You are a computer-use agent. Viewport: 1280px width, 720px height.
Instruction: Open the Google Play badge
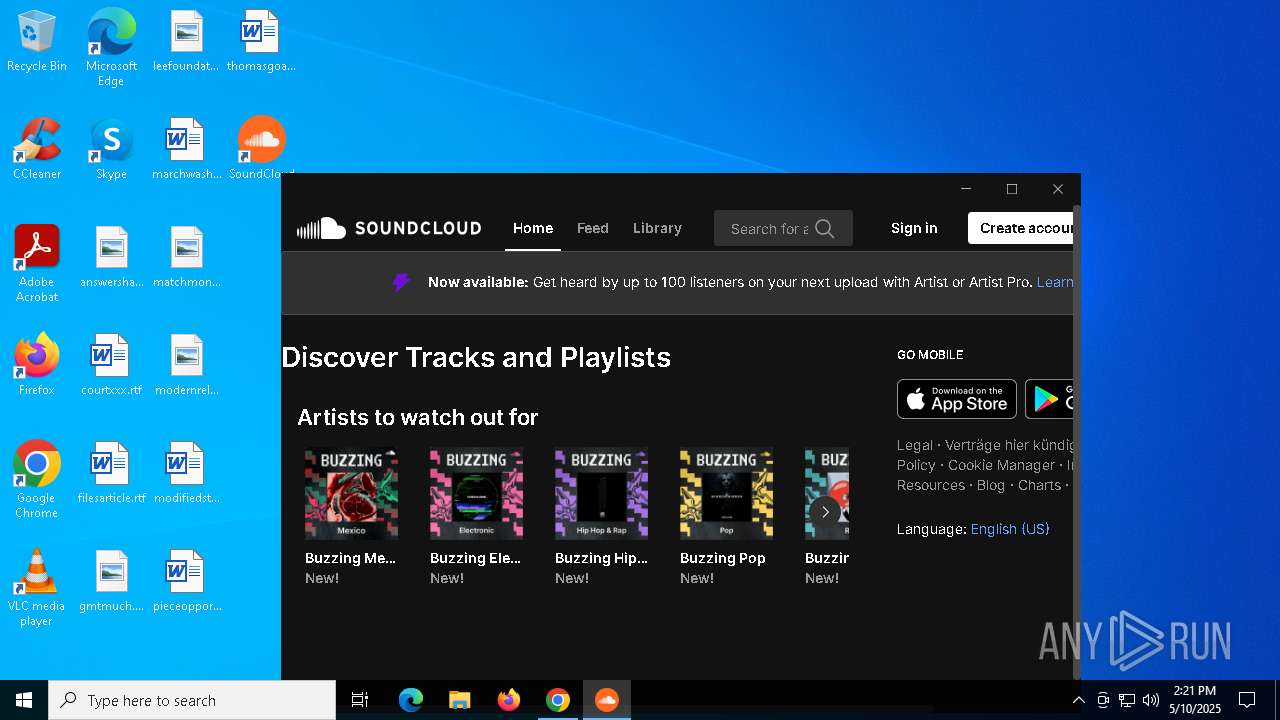[1049, 399]
